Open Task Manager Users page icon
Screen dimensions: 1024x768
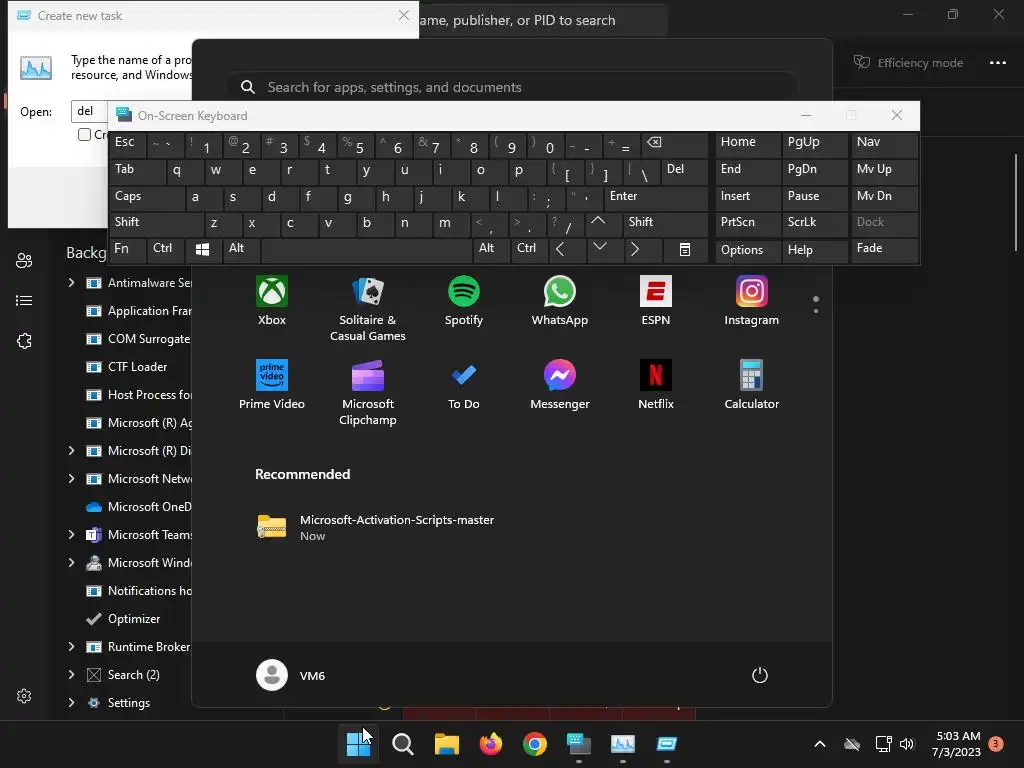24,261
